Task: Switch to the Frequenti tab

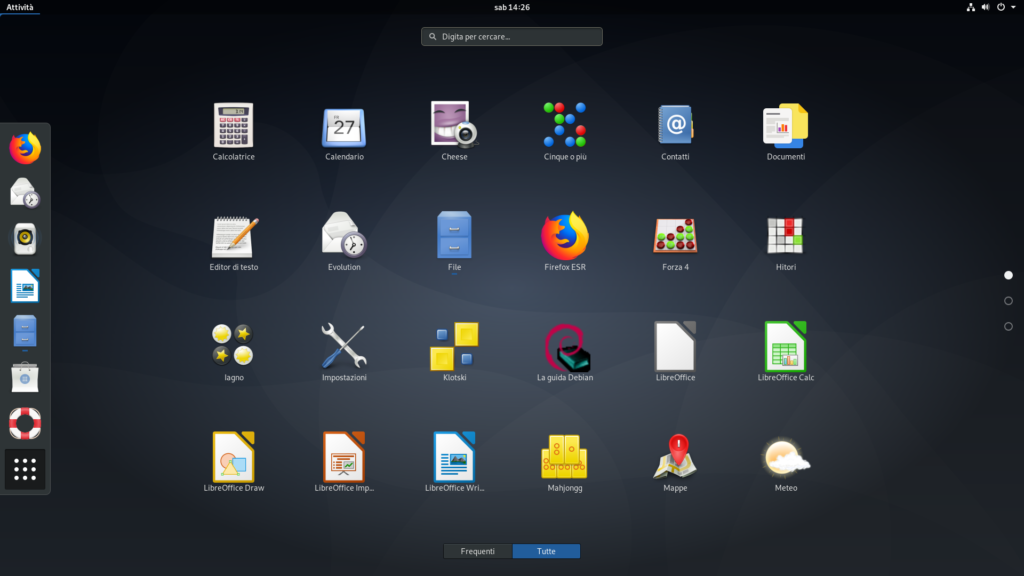Action: (478, 551)
